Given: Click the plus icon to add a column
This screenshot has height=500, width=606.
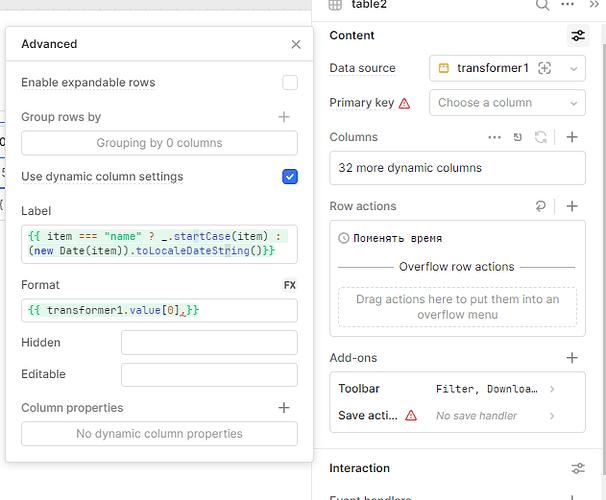Looking at the screenshot, I should (572, 137).
